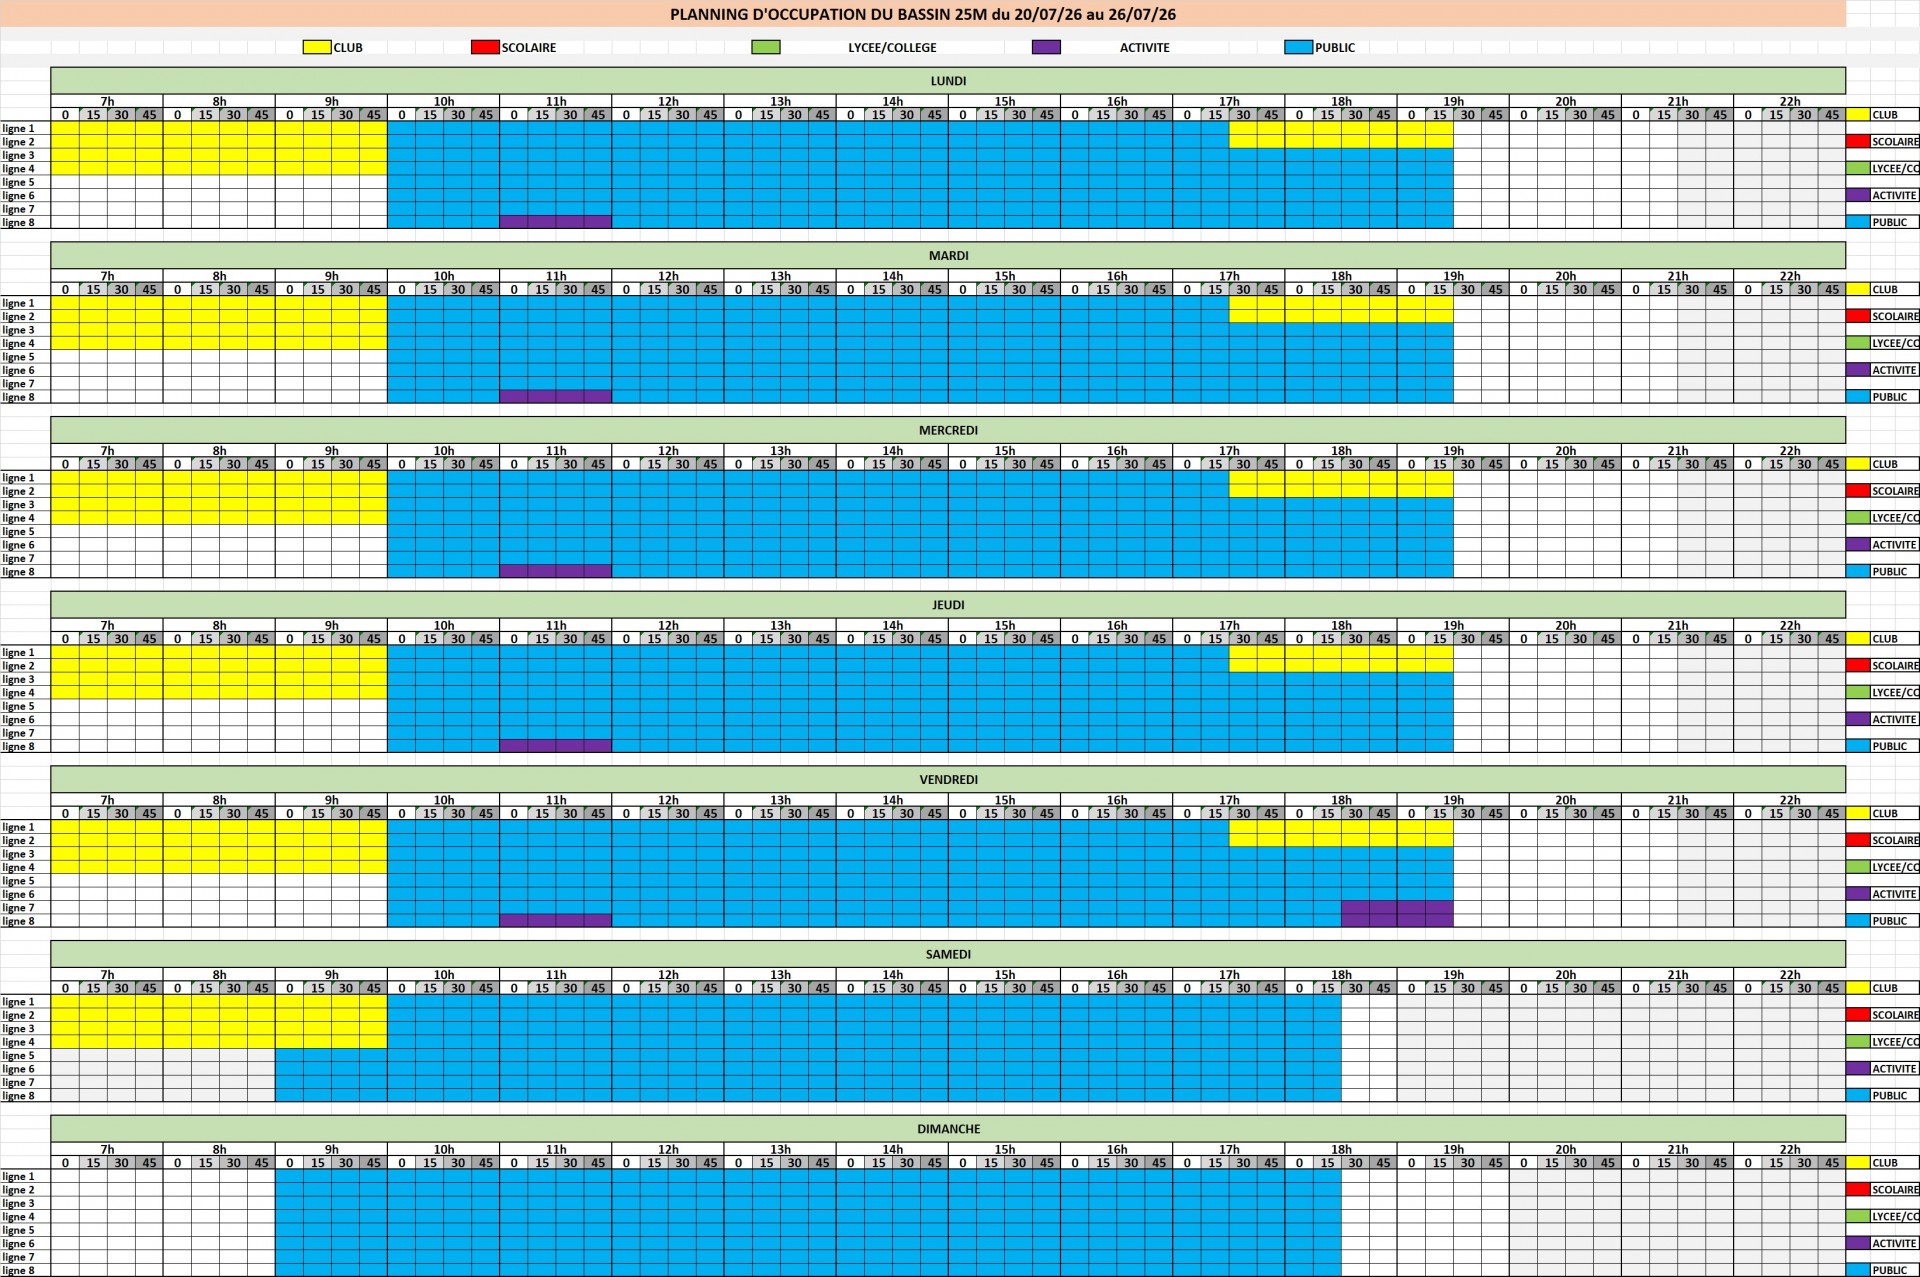This screenshot has width=1920, height=1277.
Task: Click the LYCEE/CO side legend next to VENDREDI
Action: pos(1884,867)
